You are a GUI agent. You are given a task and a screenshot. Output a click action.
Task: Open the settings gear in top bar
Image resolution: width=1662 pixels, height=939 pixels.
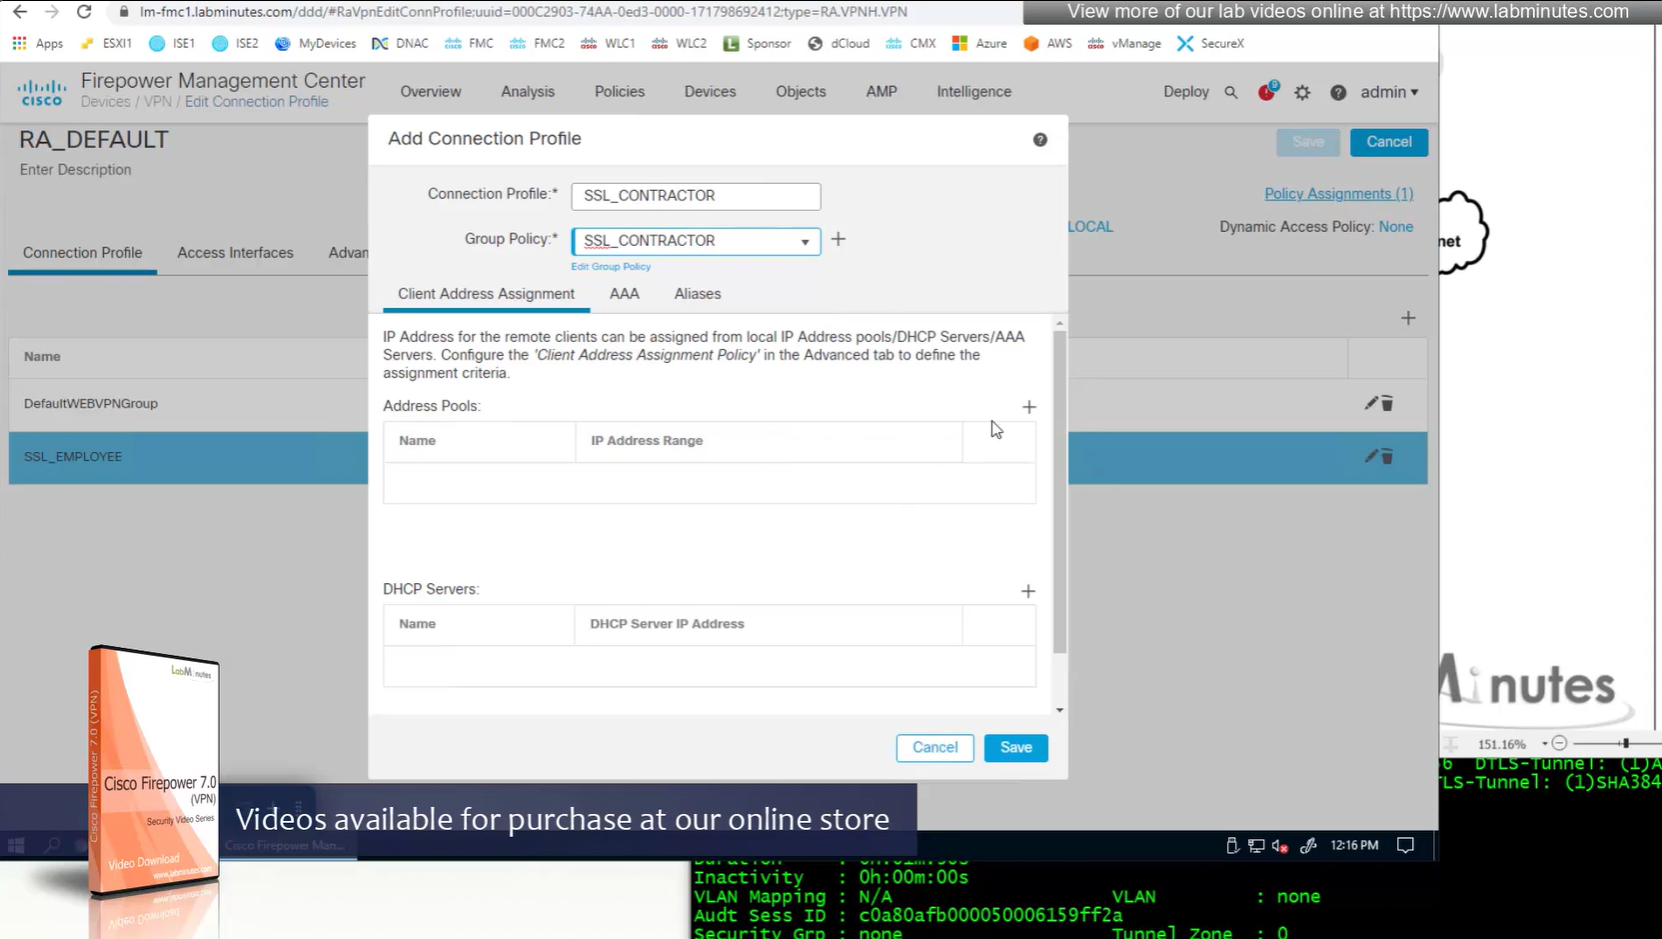(x=1302, y=92)
